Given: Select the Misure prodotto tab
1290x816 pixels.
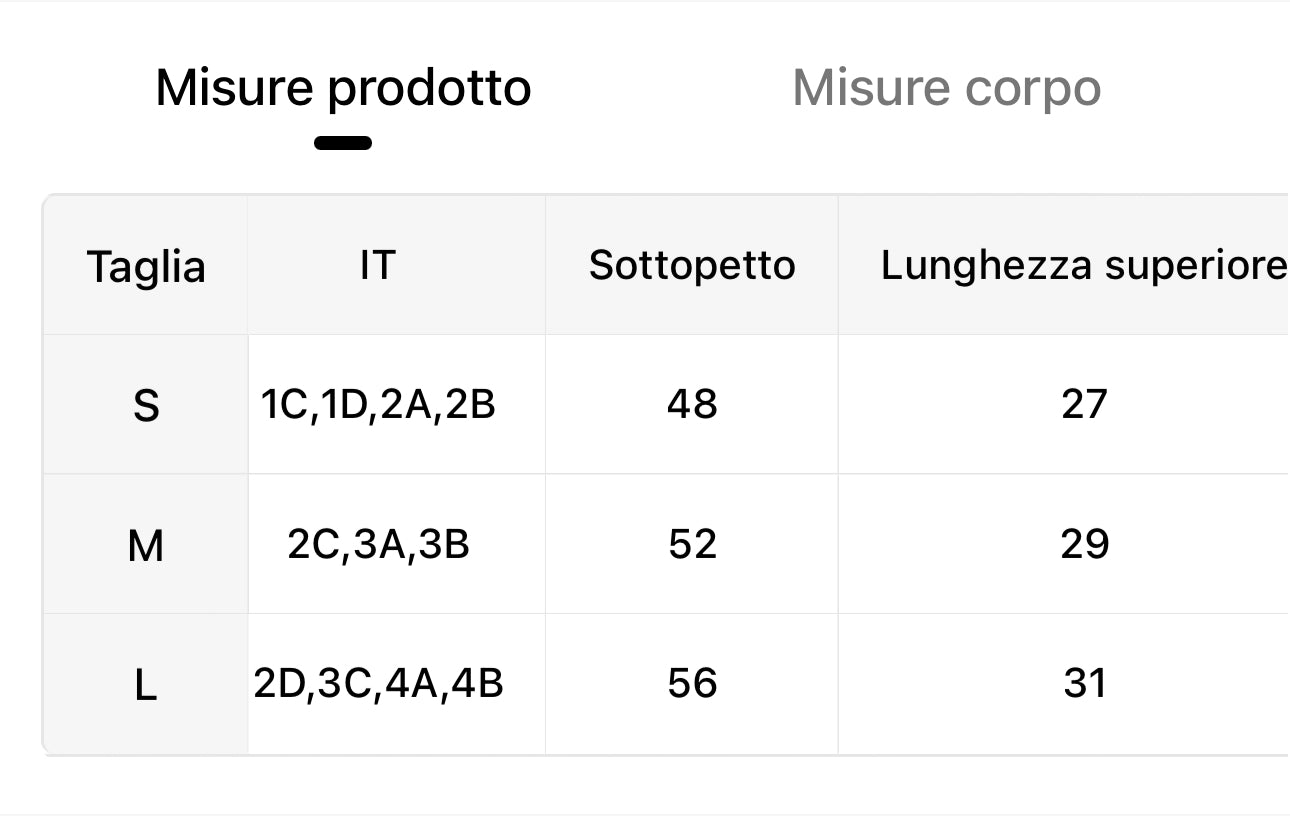Looking at the screenshot, I should 343,88.
